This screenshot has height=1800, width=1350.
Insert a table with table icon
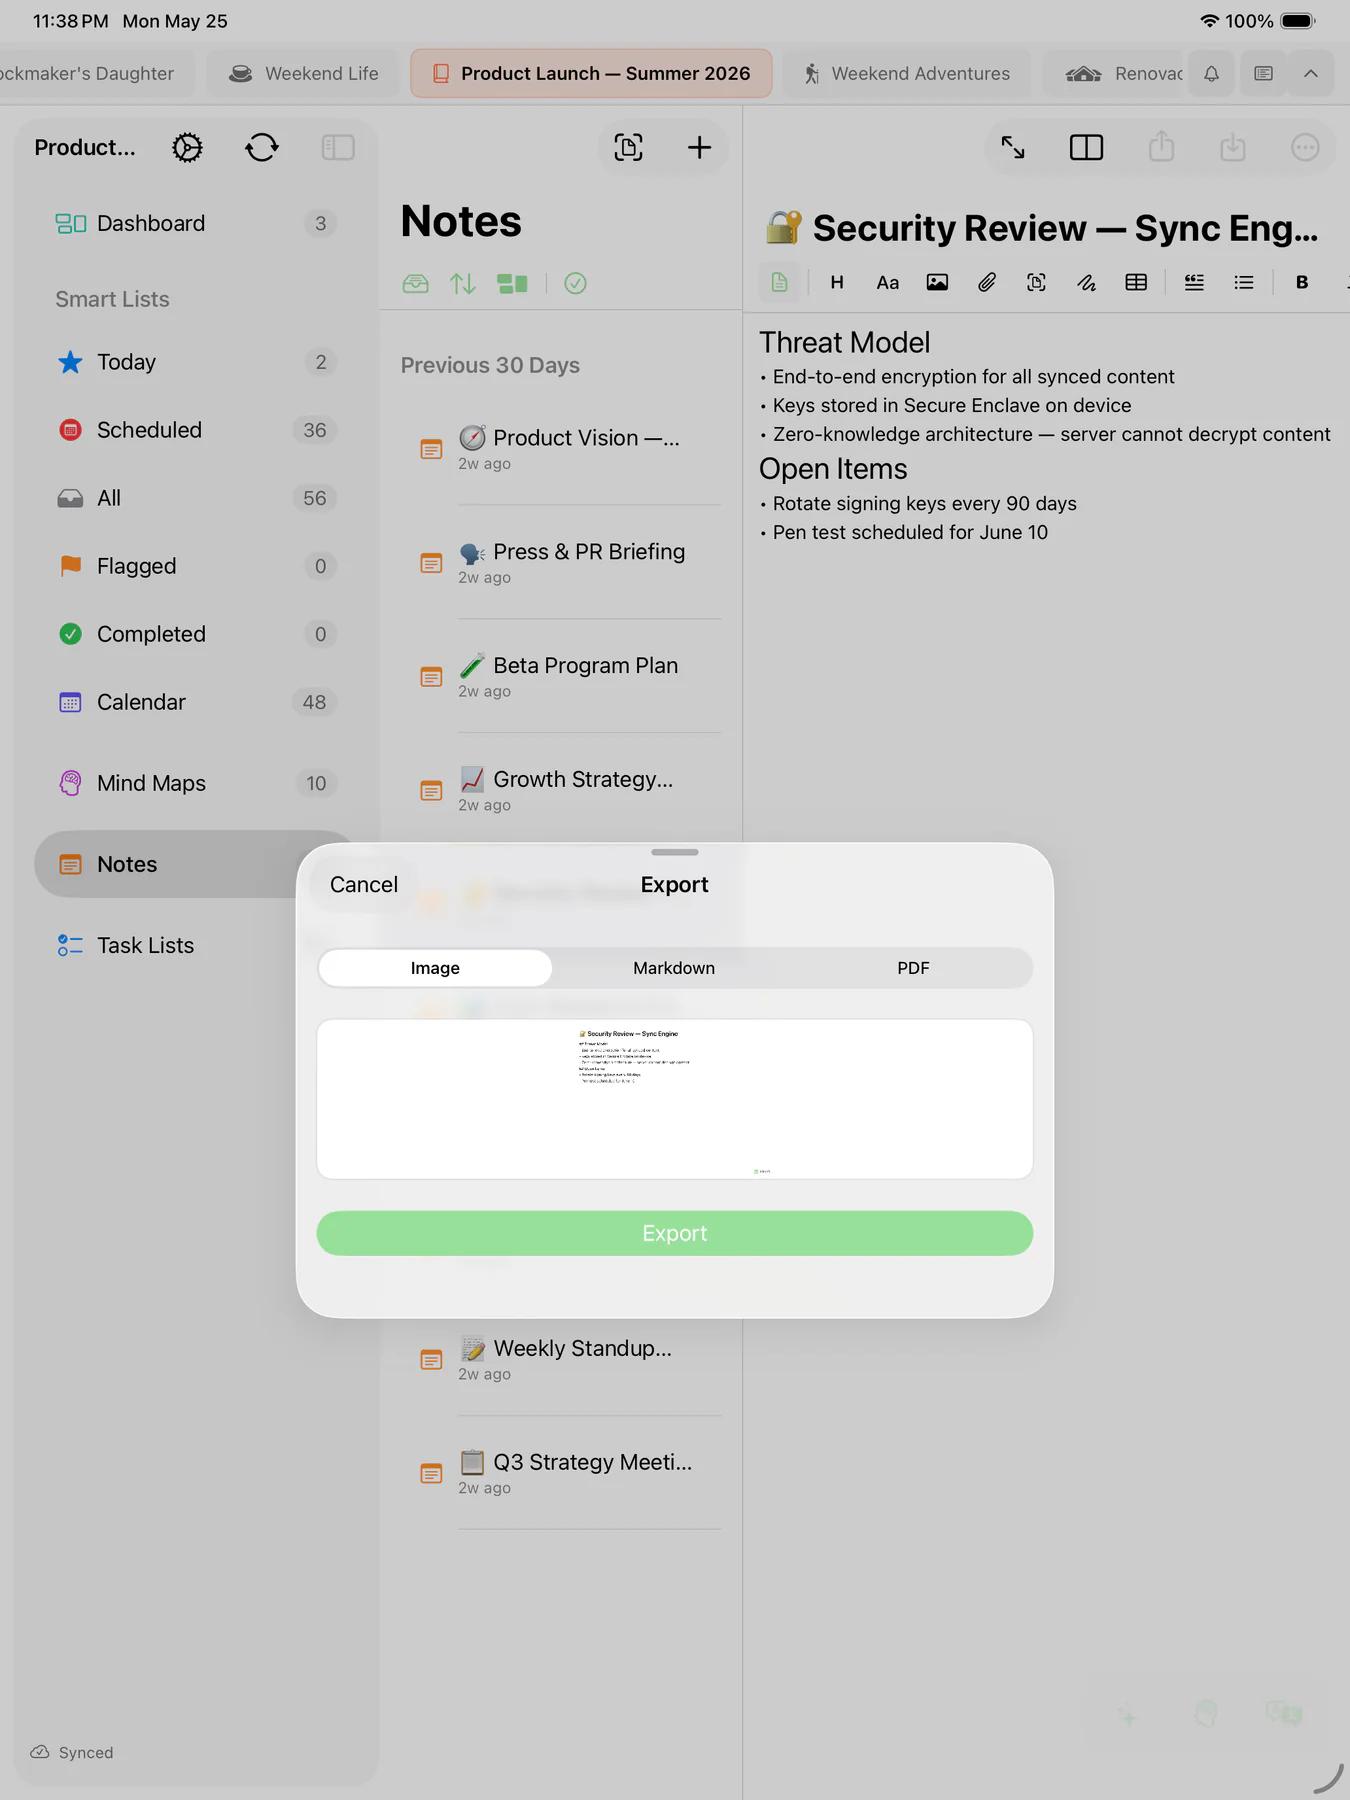point(1136,283)
